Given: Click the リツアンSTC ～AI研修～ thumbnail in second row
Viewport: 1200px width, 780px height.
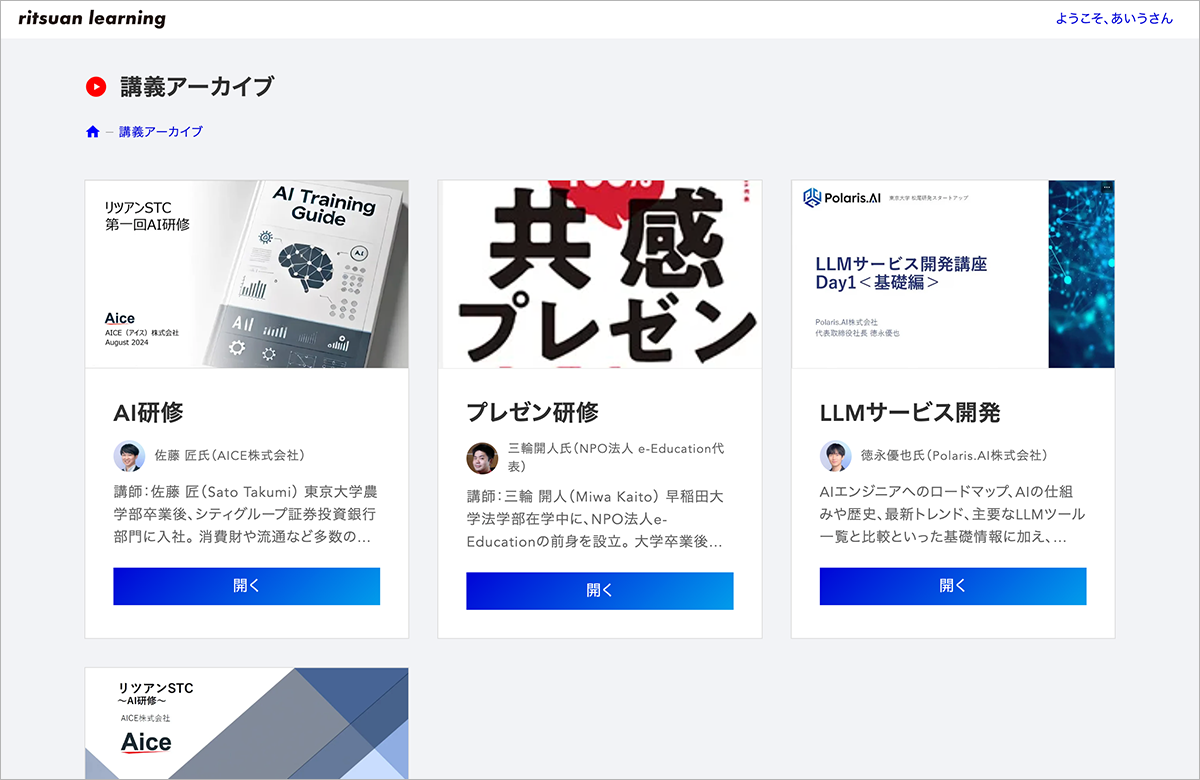Looking at the screenshot, I should point(247,724).
